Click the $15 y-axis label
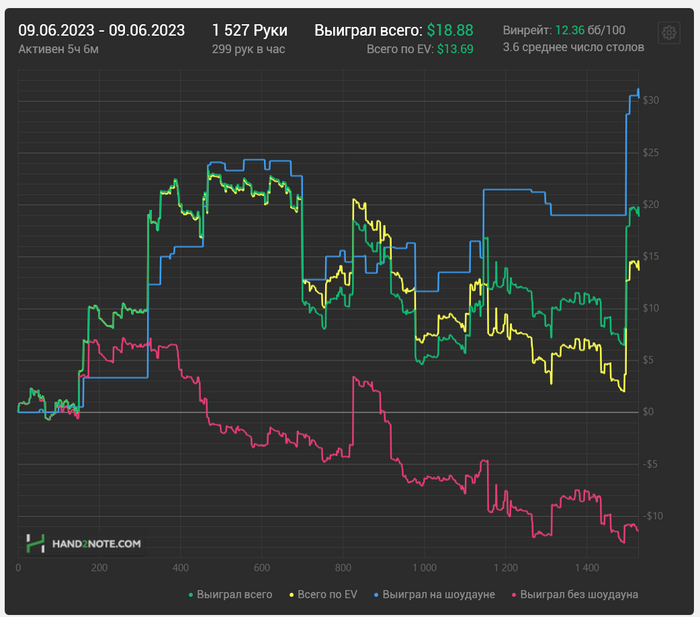 650,256
